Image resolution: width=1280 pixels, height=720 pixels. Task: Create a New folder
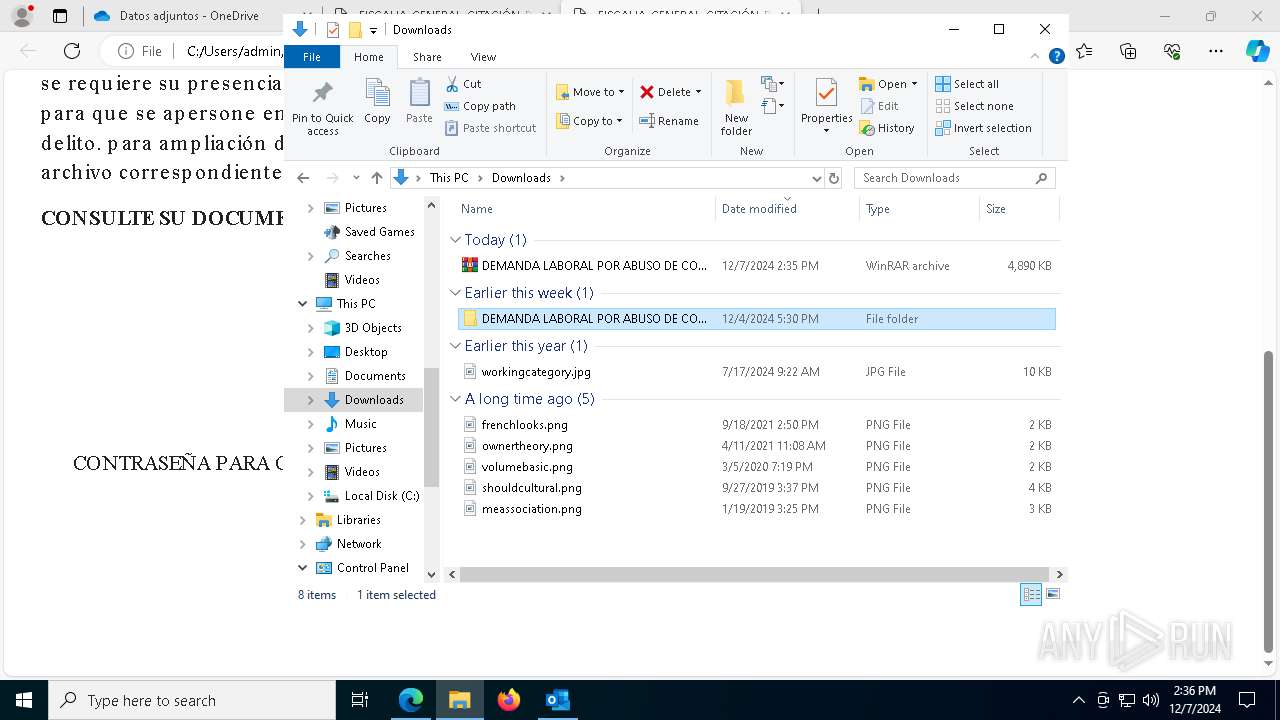736,107
